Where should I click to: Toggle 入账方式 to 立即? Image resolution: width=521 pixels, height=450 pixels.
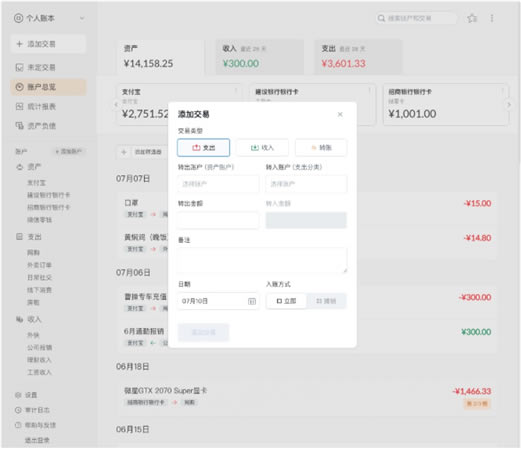[x=286, y=301]
